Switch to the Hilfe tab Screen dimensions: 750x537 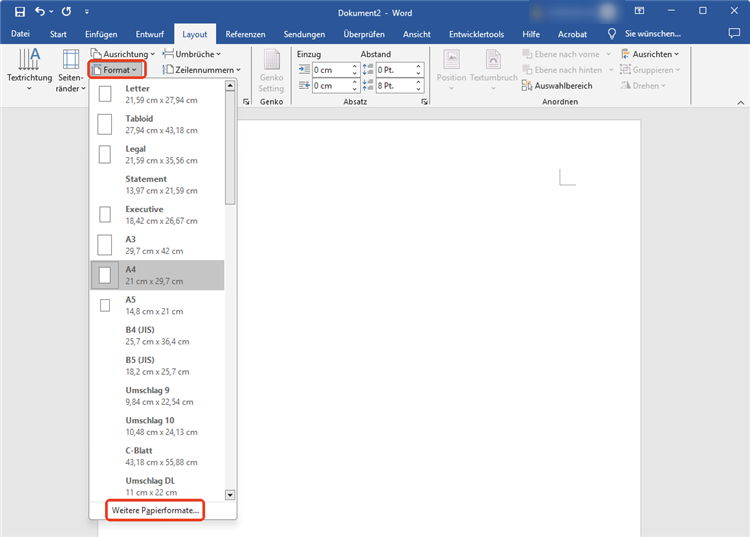point(531,34)
